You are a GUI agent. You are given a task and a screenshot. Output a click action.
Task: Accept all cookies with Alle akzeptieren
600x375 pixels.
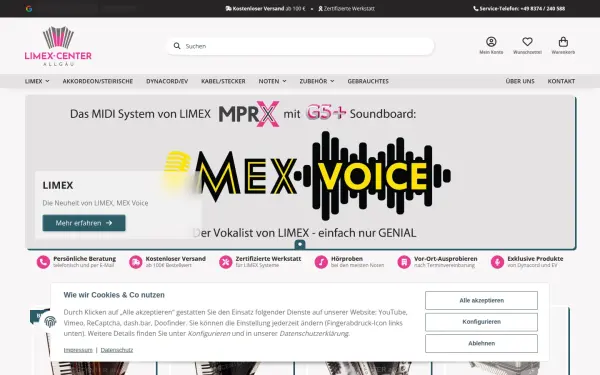[481, 300]
